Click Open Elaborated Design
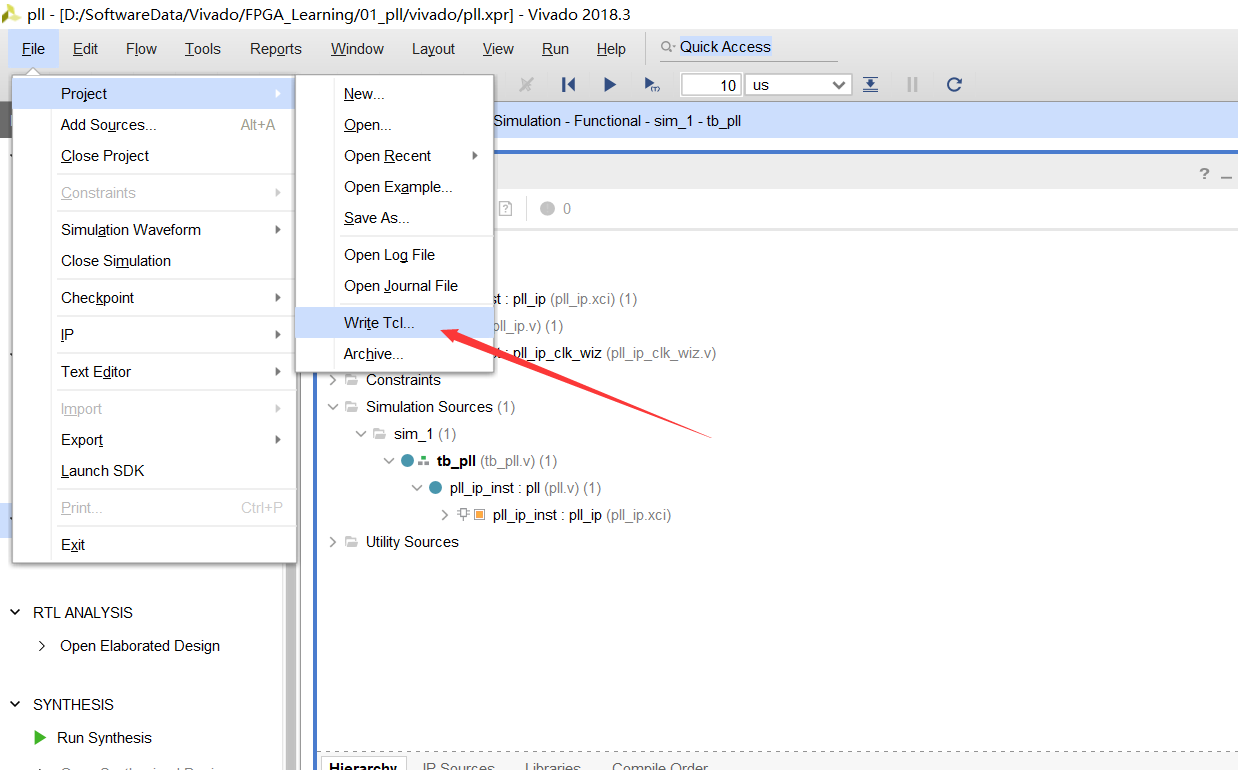Viewport: 1238px width, 770px height. pyautogui.click(x=140, y=646)
